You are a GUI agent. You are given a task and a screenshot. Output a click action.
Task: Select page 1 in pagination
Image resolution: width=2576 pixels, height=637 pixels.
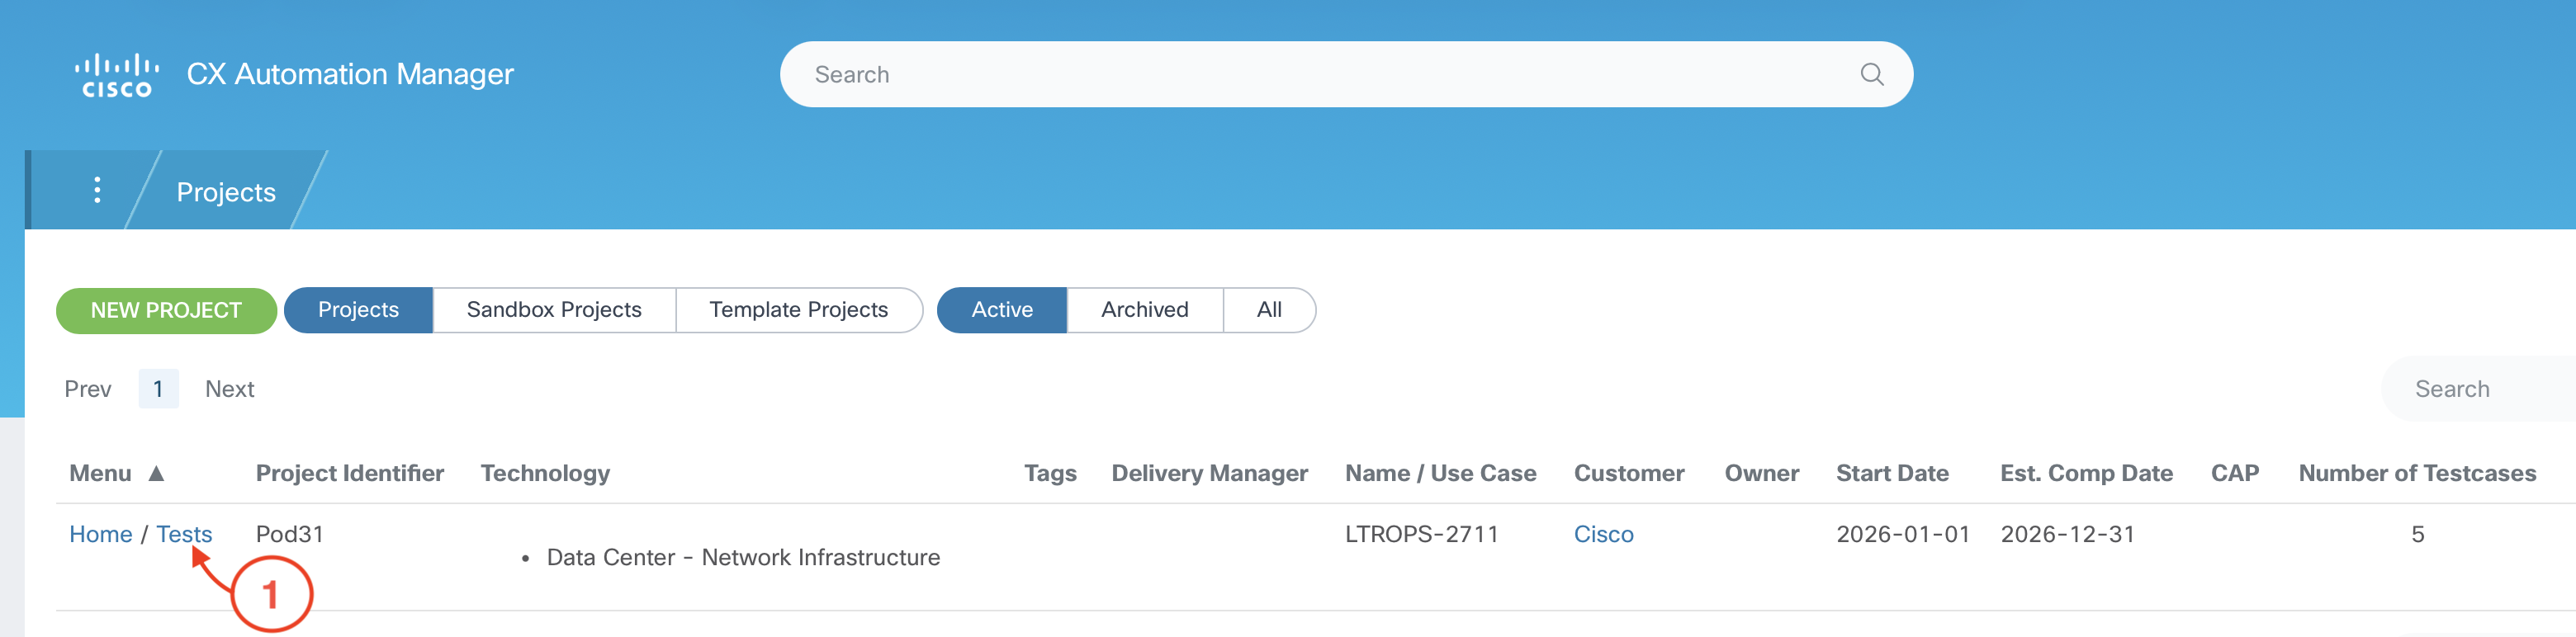[158, 389]
